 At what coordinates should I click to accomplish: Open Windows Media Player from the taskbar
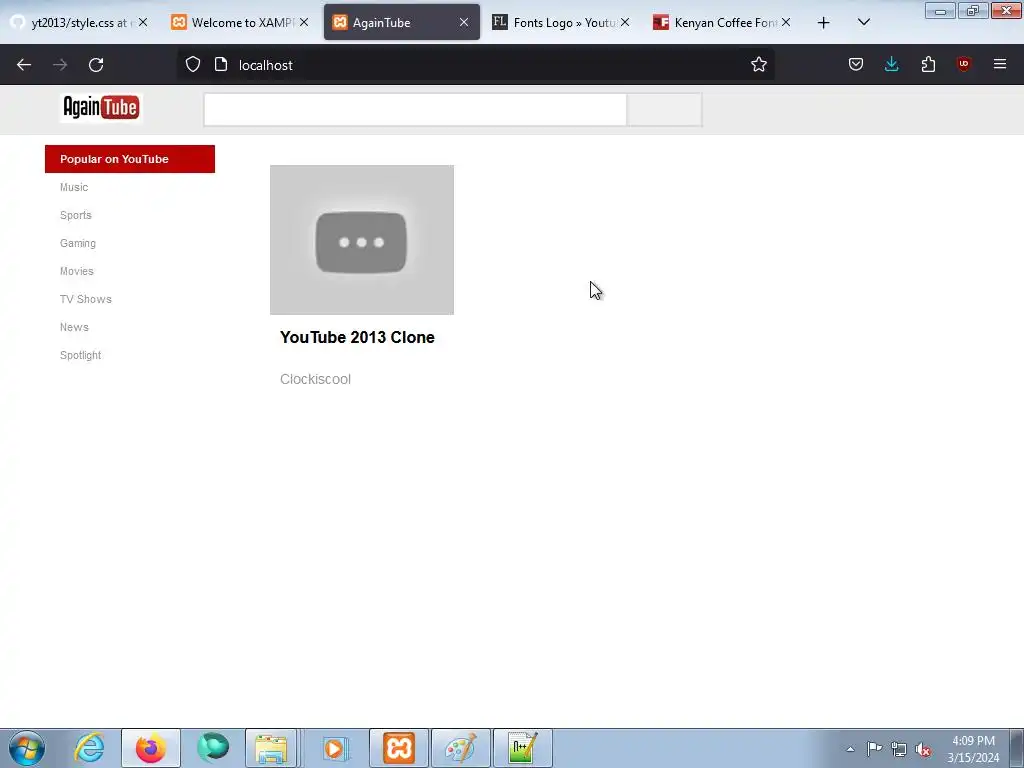tap(335, 748)
